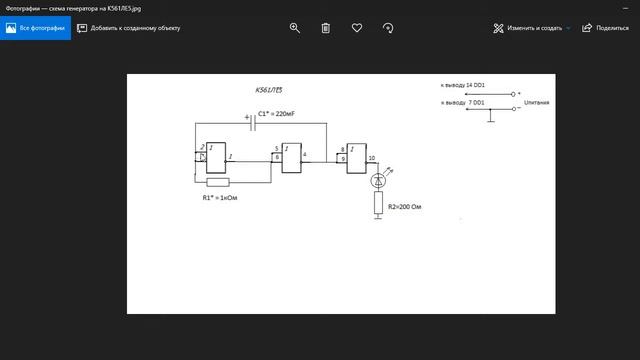Viewport: 640px width, 360px height.
Task: Minimize the Photos window
Action: click(x=626, y=8)
